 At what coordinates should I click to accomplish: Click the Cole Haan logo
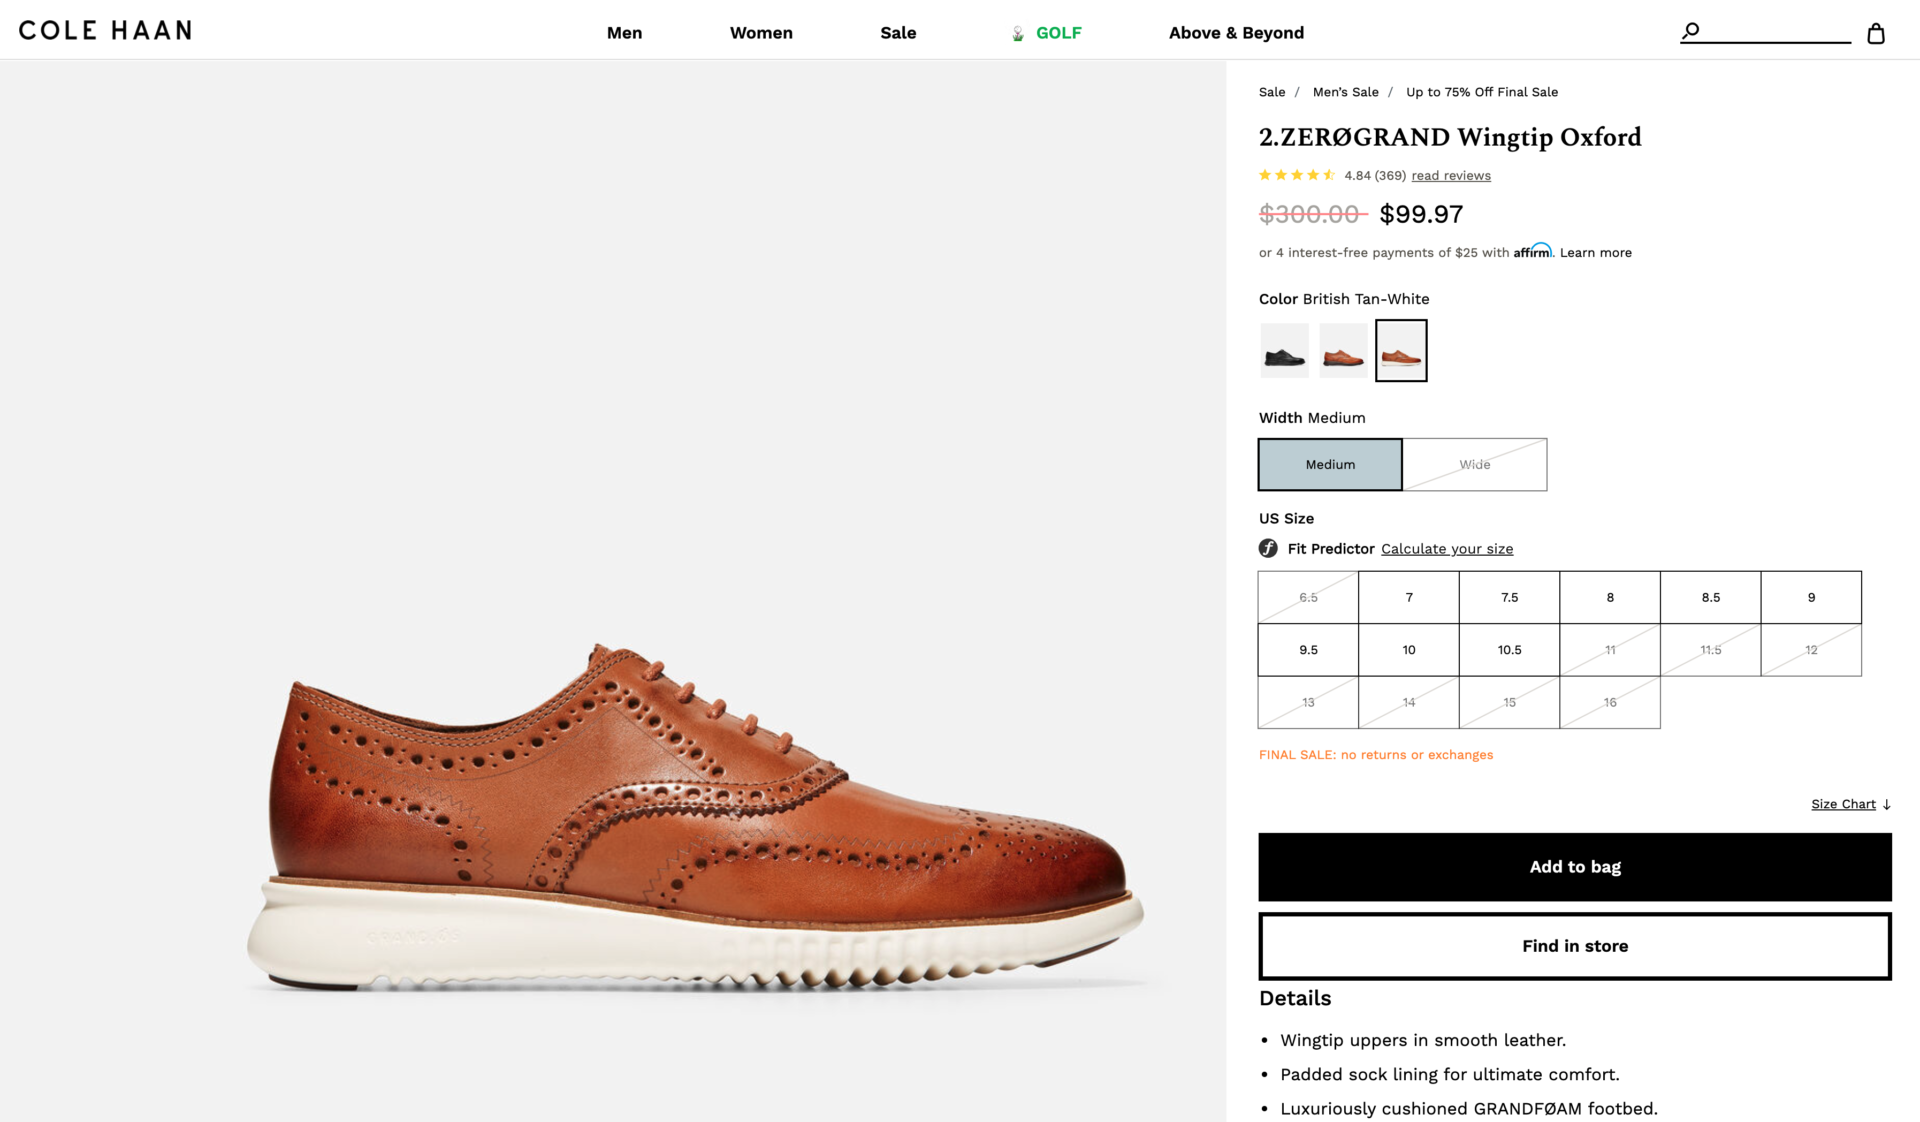(x=105, y=31)
